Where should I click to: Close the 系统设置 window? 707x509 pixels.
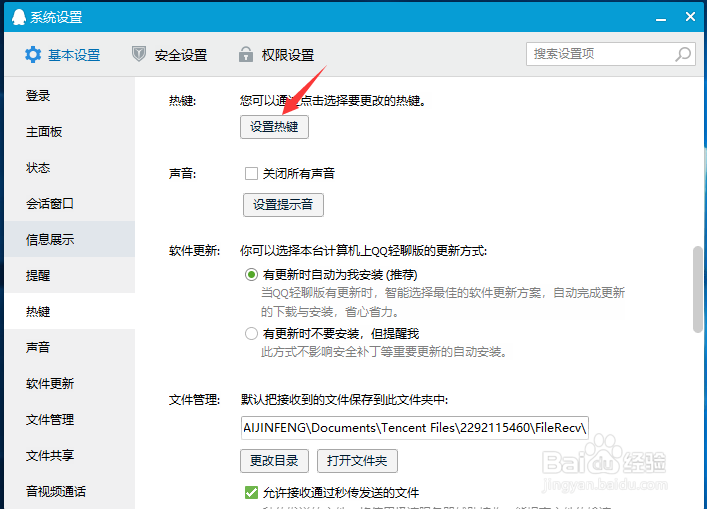point(690,17)
